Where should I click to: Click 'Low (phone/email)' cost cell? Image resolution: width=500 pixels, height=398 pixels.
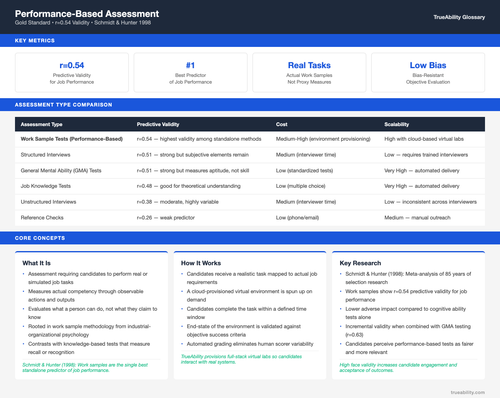click(297, 218)
